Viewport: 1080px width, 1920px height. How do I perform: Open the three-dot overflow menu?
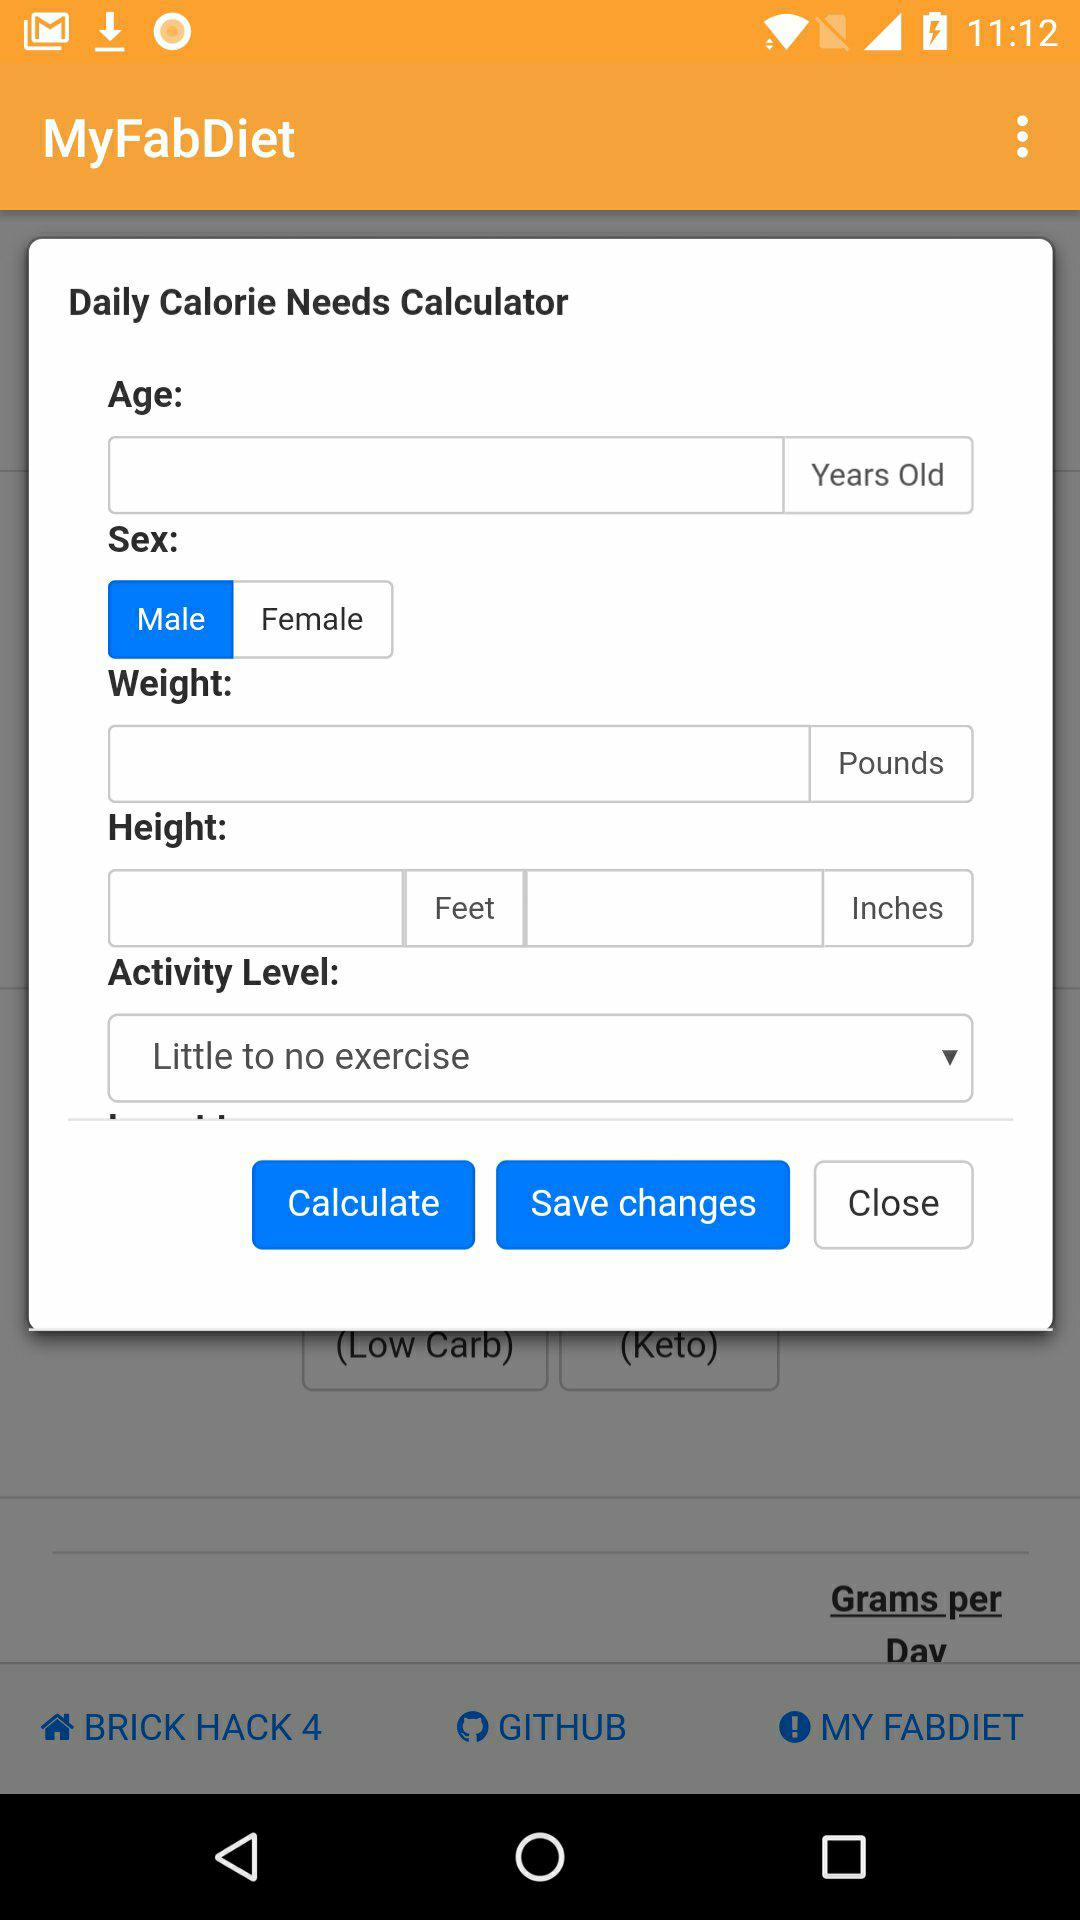click(x=1022, y=137)
